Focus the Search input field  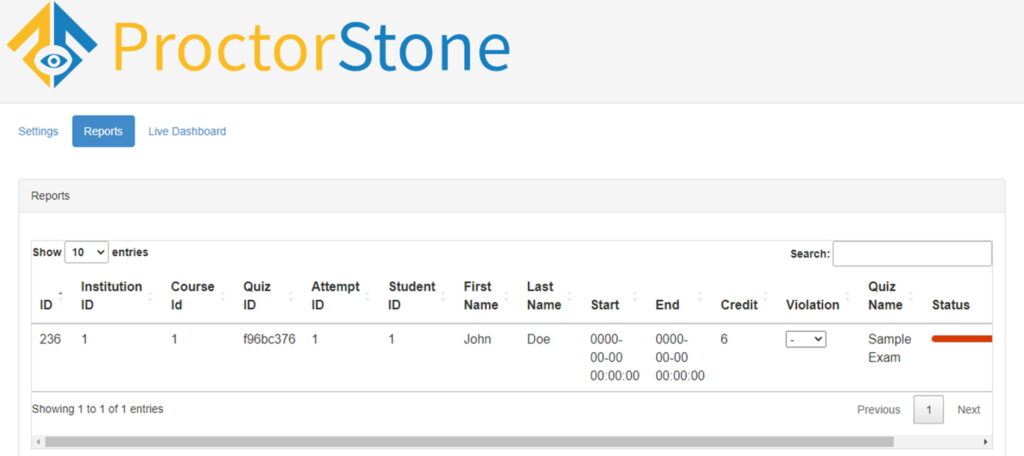coord(912,254)
